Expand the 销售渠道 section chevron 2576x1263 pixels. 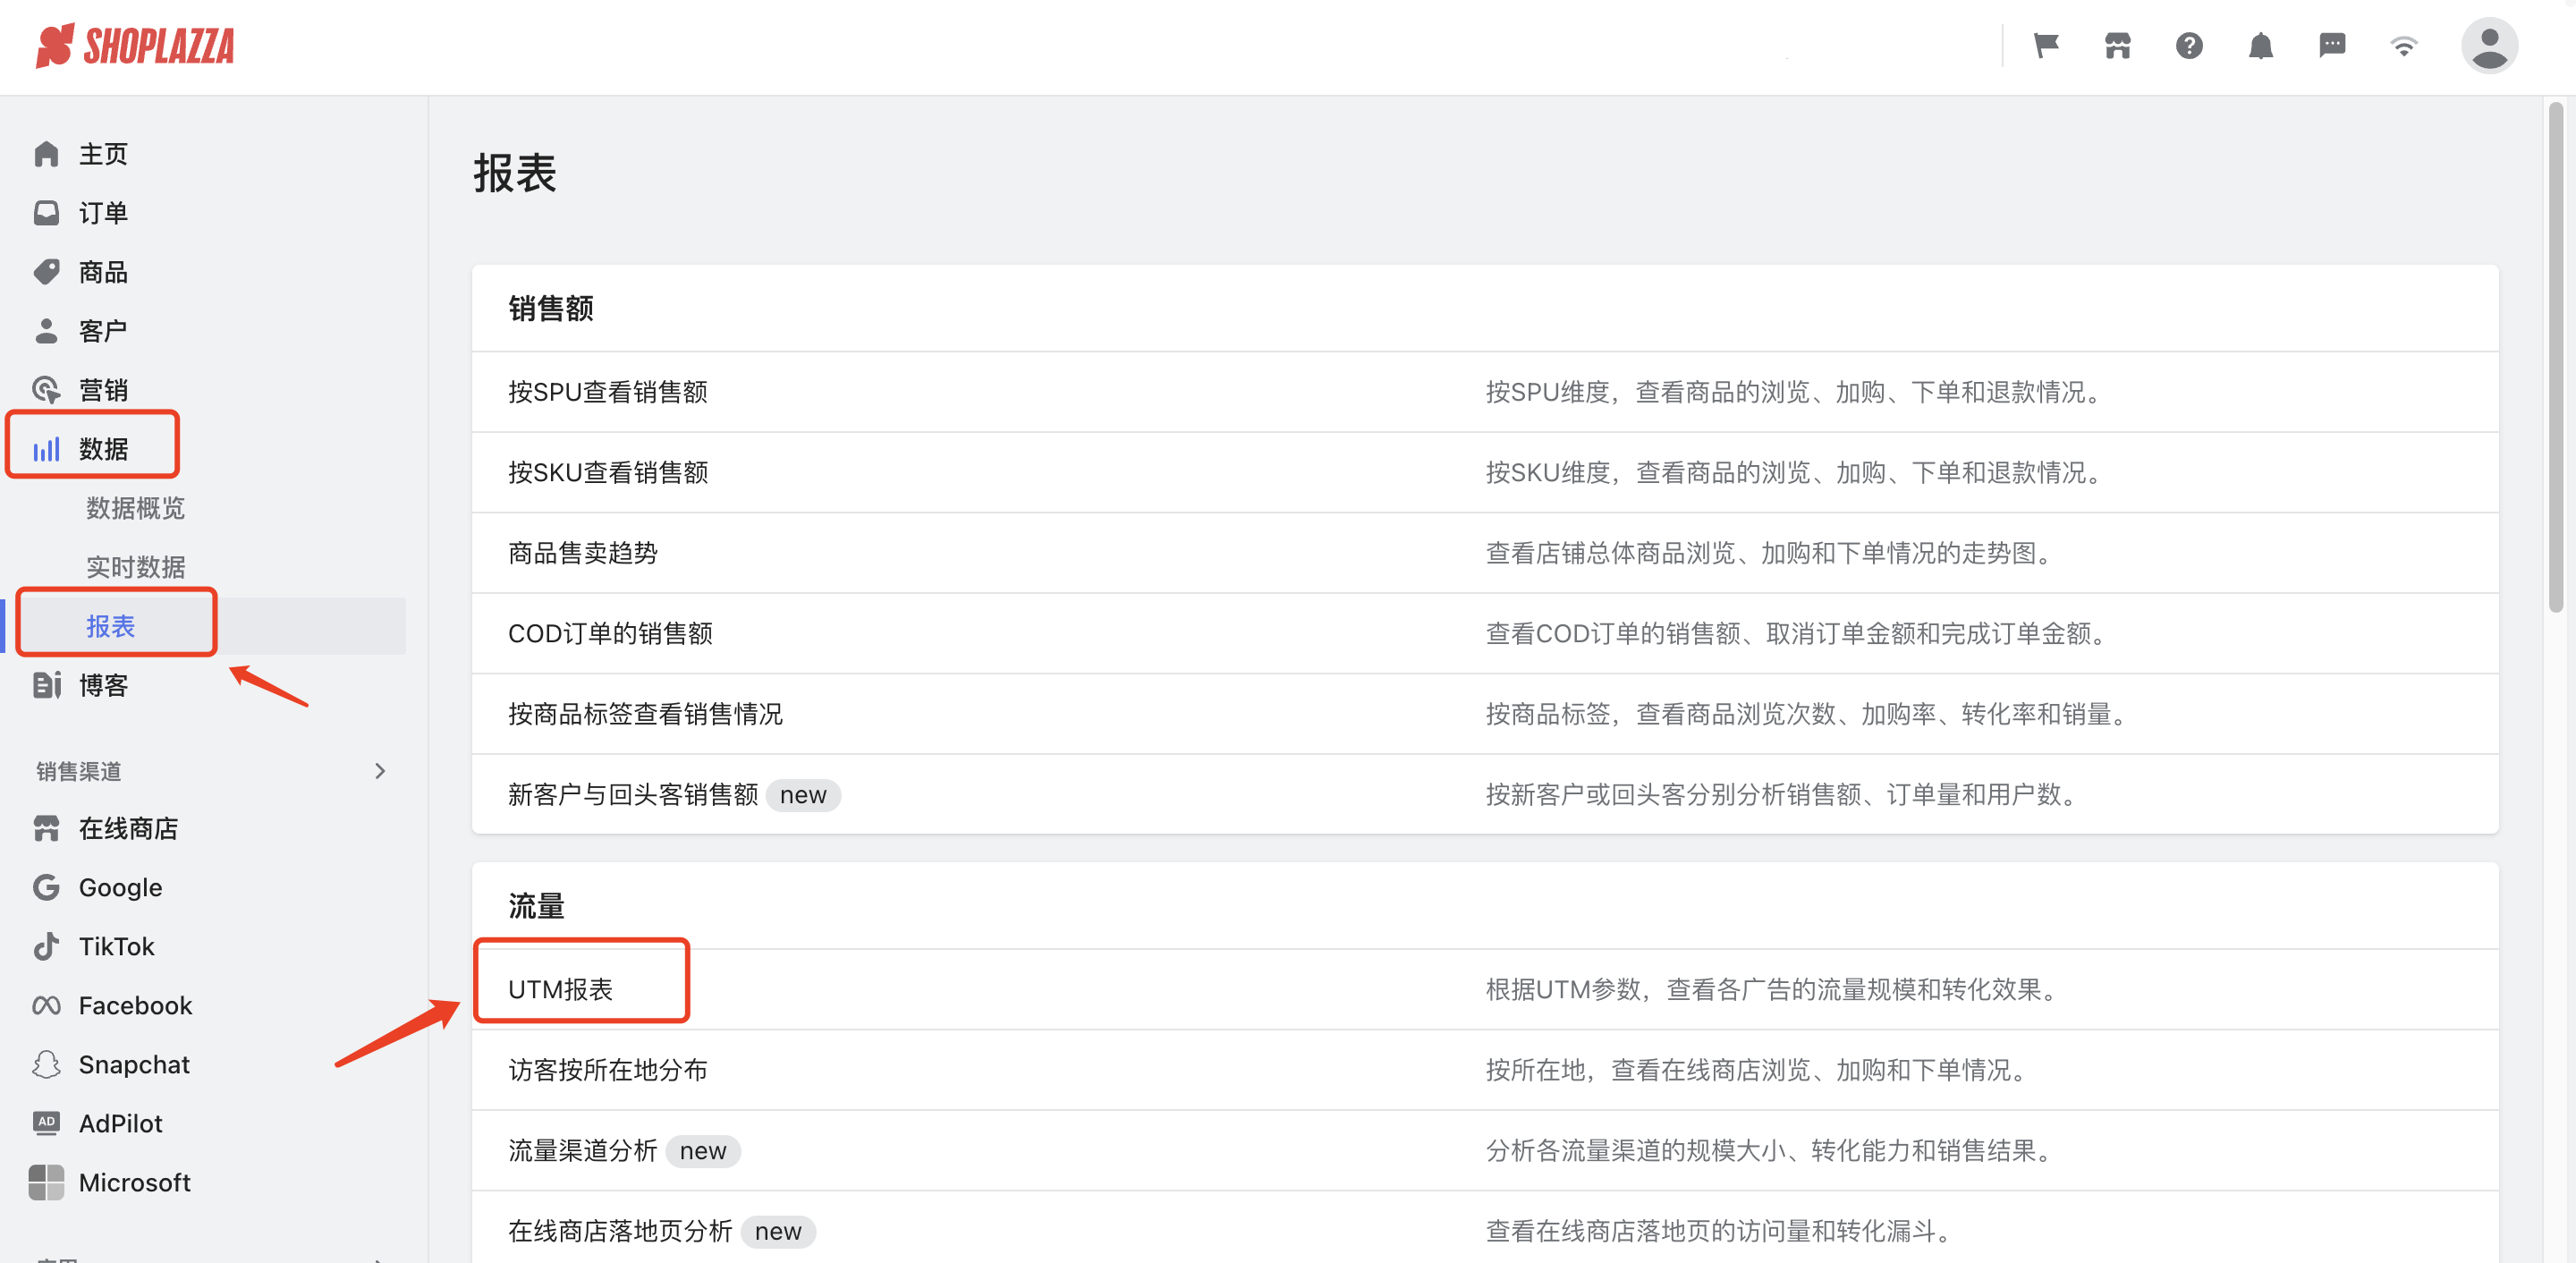(379, 771)
